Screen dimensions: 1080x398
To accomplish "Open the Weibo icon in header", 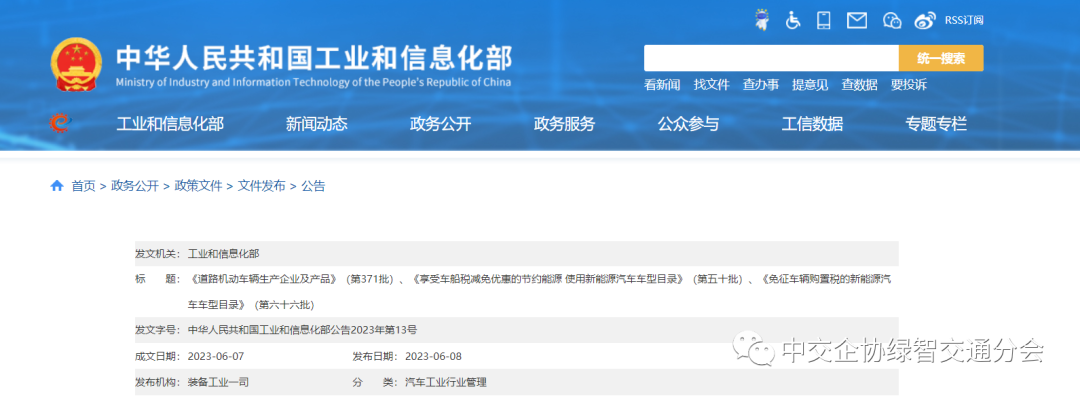I will pos(926,21).
